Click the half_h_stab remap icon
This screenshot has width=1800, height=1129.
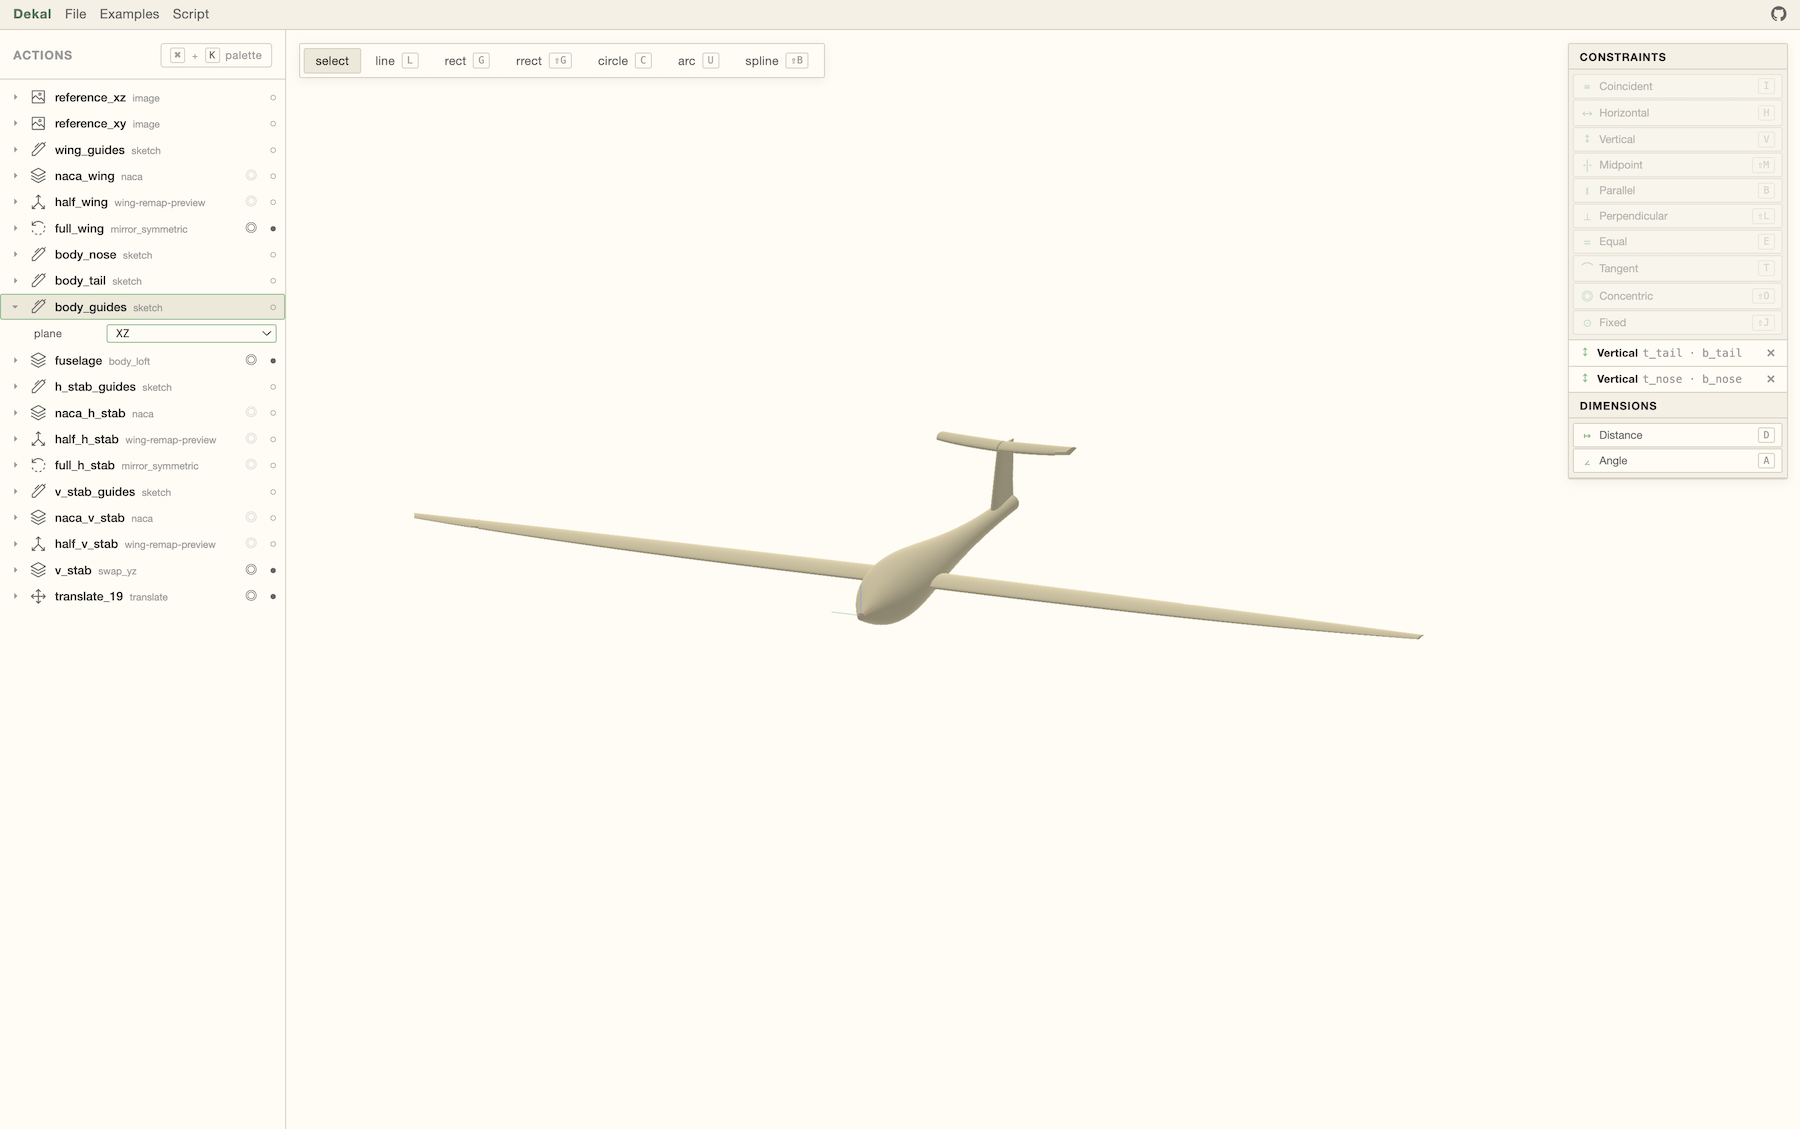(38, 439)
